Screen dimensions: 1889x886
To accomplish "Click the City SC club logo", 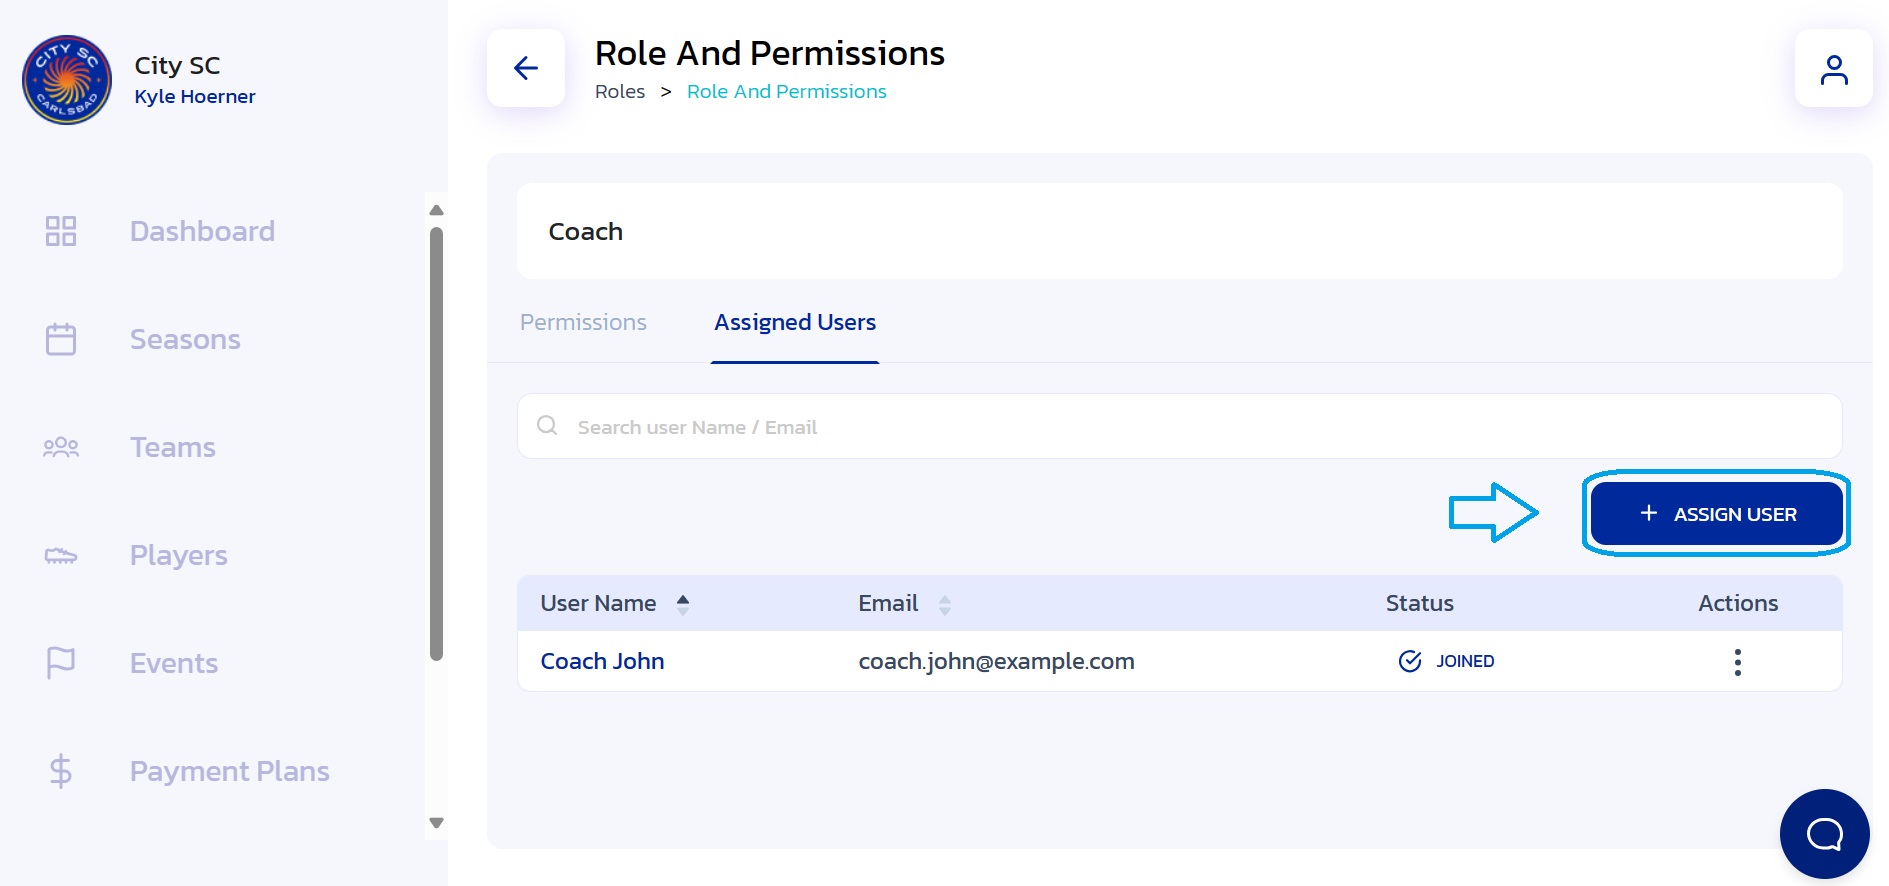I will [x=67, y=80].
